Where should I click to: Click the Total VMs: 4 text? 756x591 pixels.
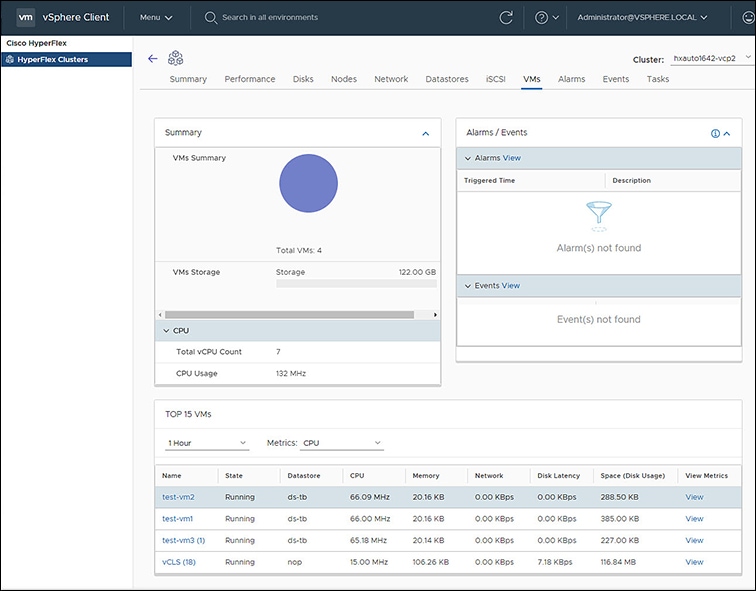(x=299, y=250)
